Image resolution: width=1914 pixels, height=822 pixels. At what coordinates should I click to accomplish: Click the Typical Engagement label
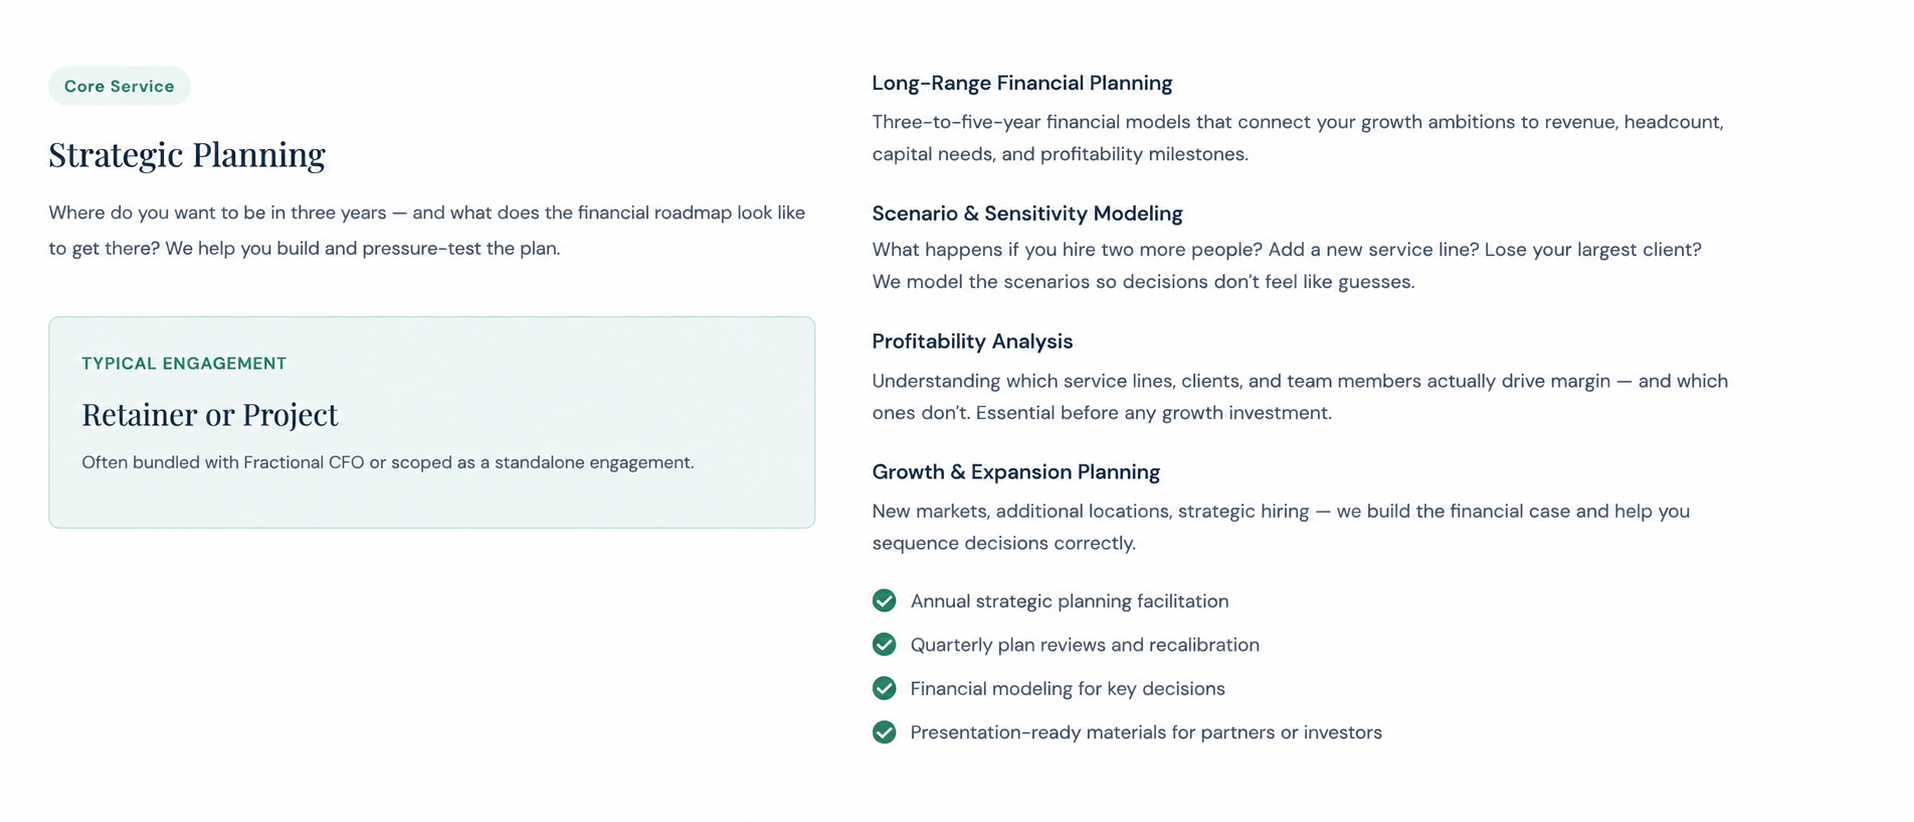coord(184,363)
